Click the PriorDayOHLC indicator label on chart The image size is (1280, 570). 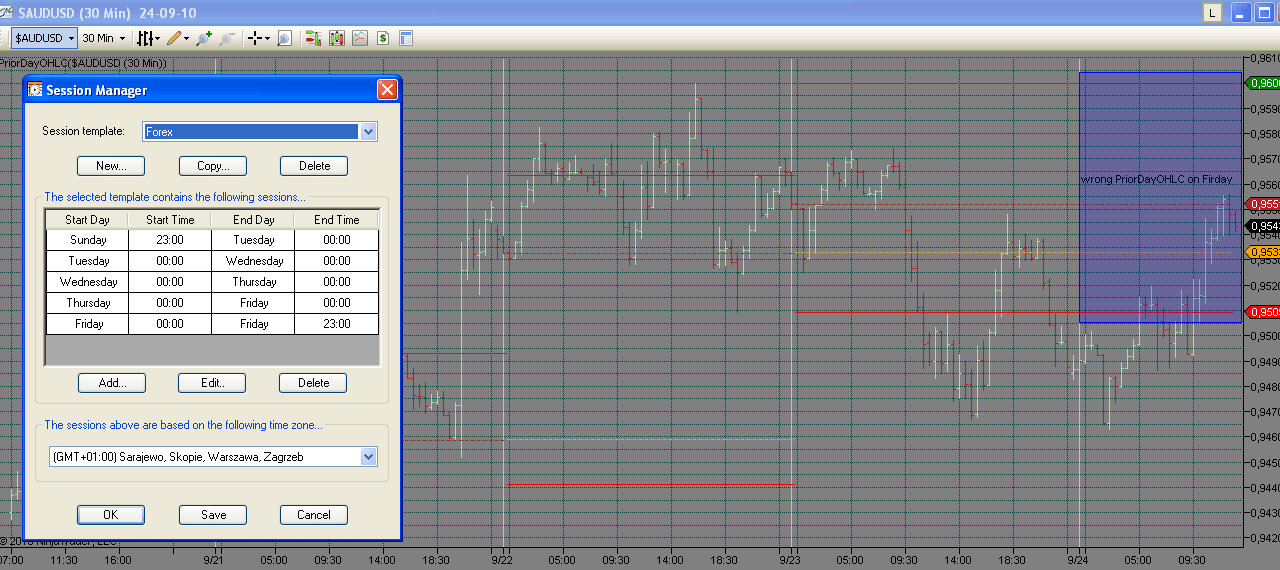(x=83, y=63)
